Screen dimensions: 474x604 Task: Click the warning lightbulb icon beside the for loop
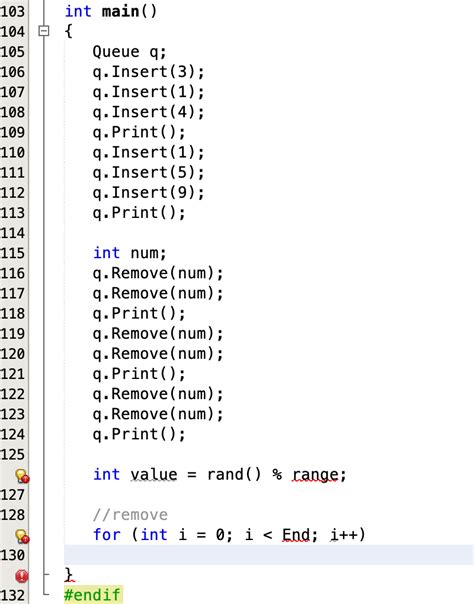click(x=22, y=536)
